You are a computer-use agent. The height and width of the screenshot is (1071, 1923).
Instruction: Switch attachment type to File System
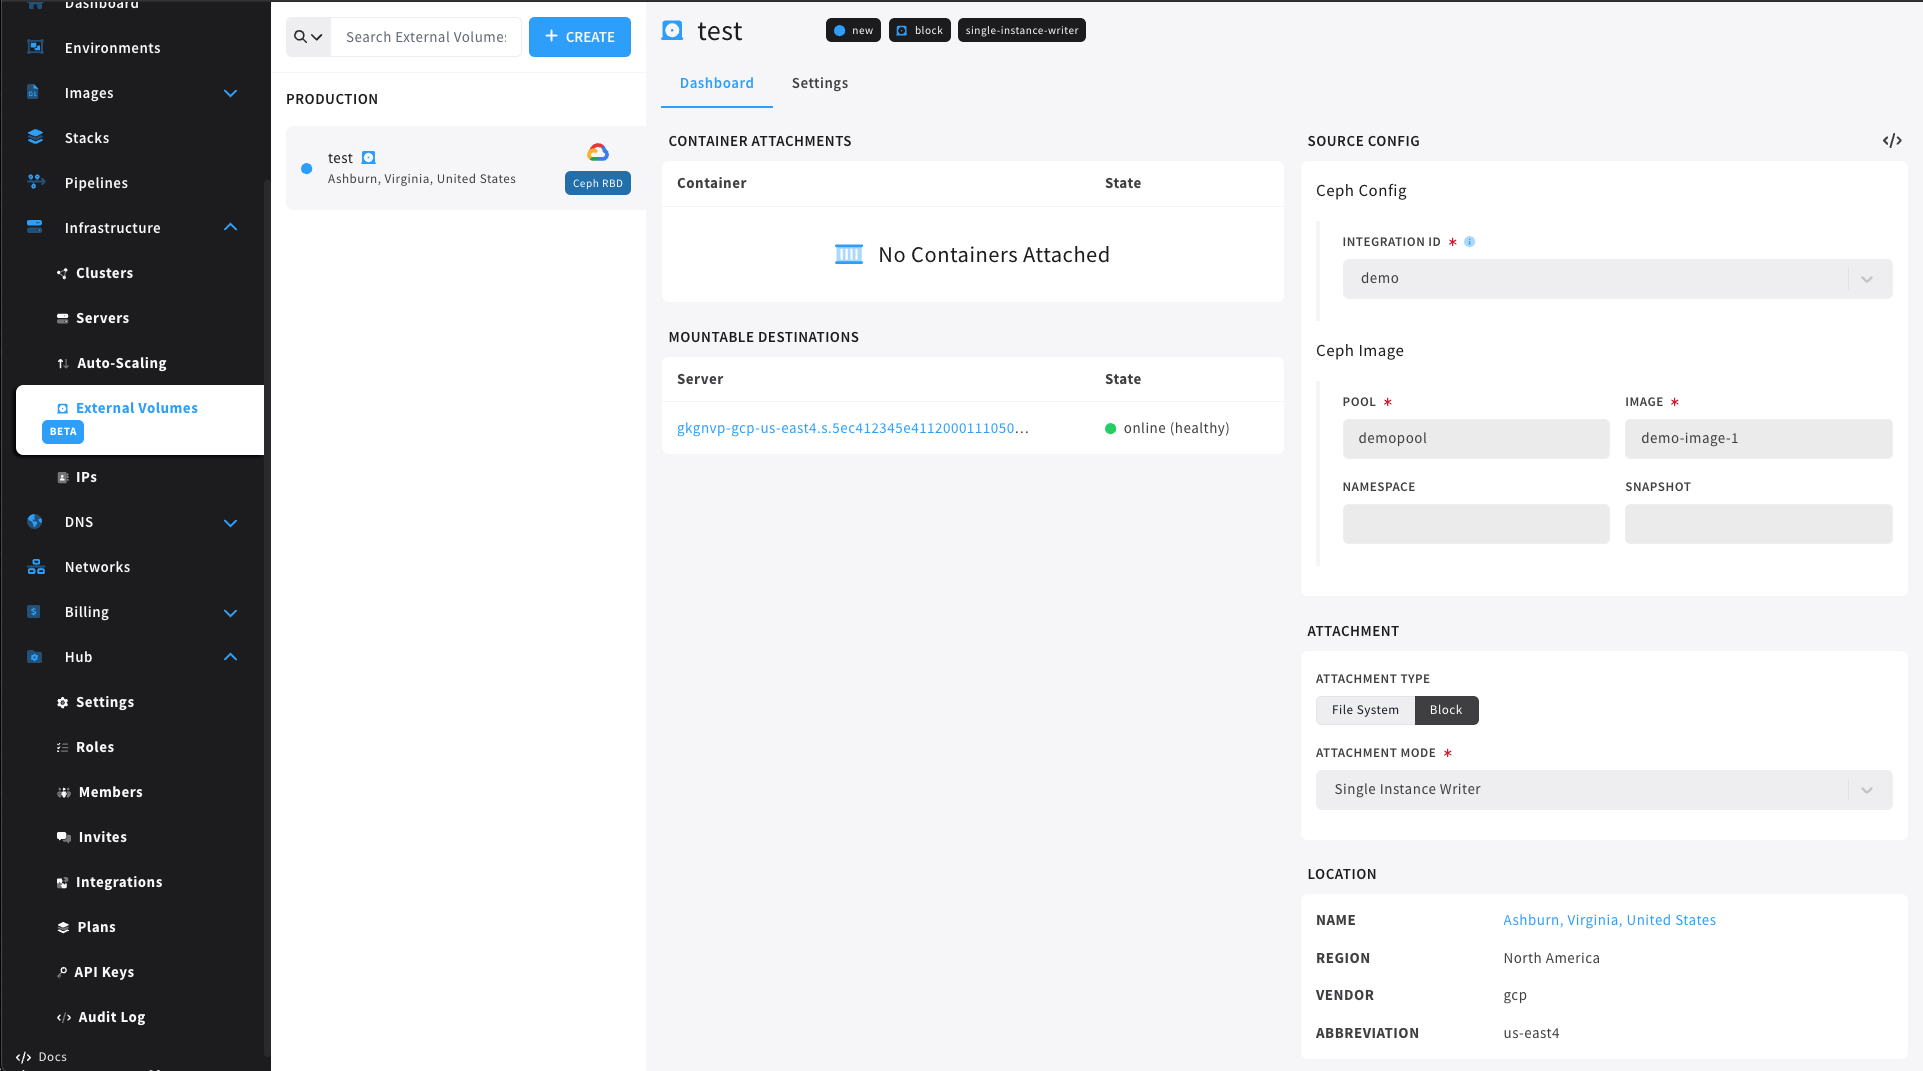[x=1364, y=710]
